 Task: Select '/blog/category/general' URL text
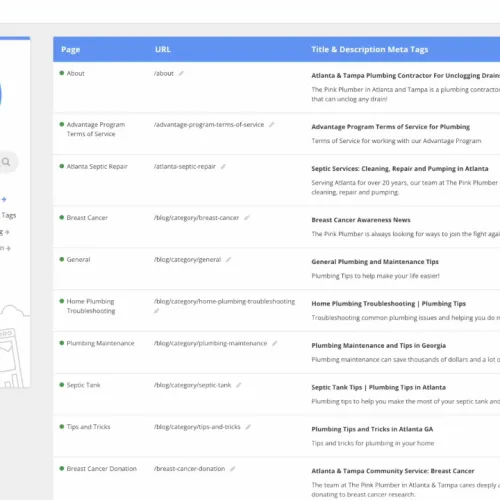click(x=187, y=260)
